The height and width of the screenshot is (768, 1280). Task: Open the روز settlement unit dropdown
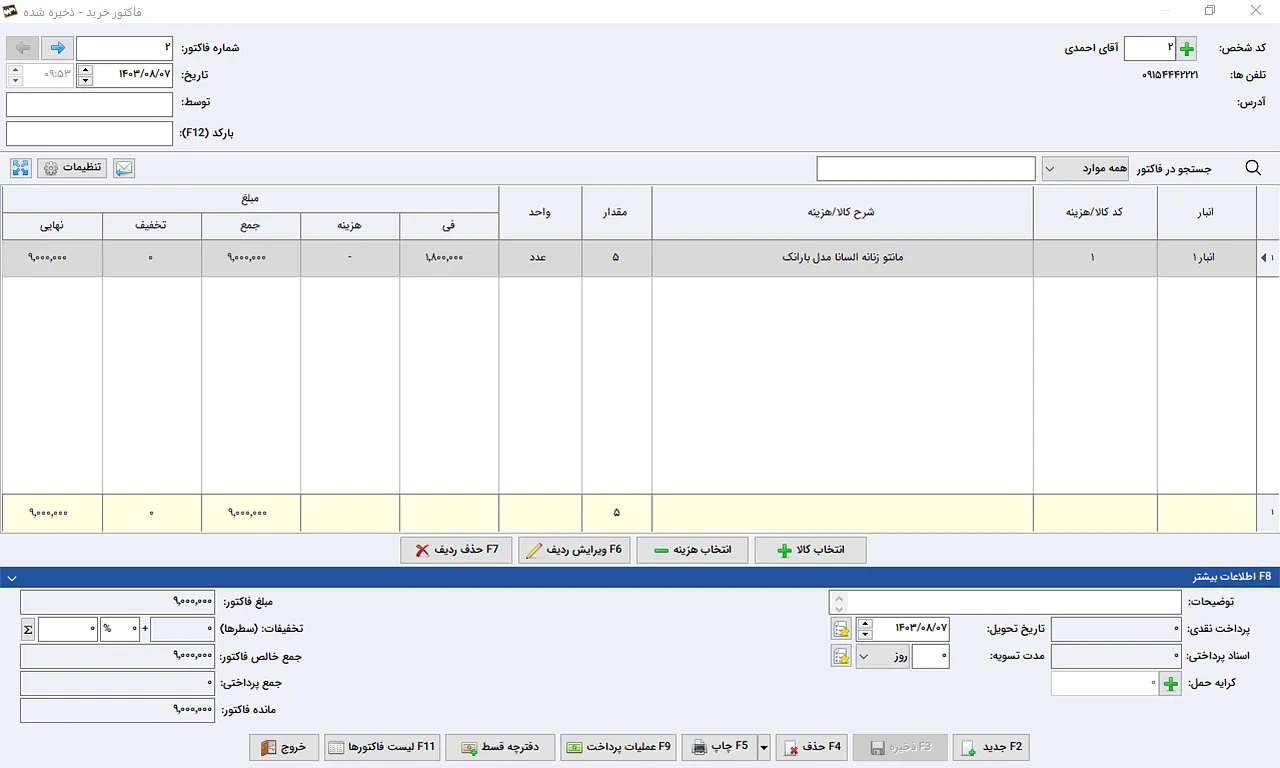(x=883, y=656)
